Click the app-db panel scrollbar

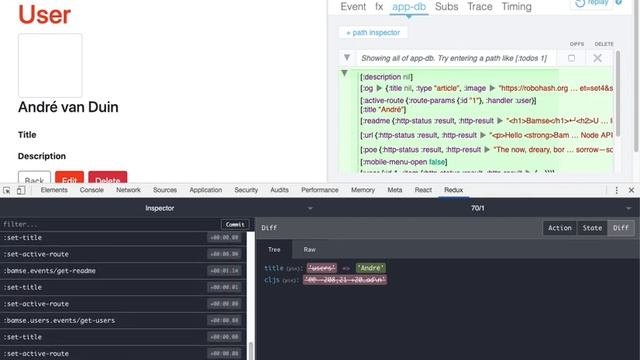tap(618, 94)
